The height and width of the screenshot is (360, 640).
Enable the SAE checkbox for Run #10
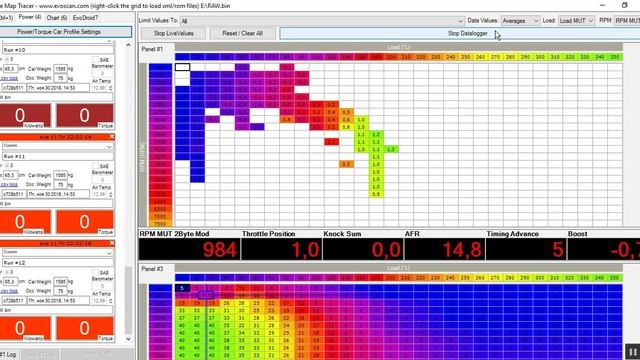96,60
